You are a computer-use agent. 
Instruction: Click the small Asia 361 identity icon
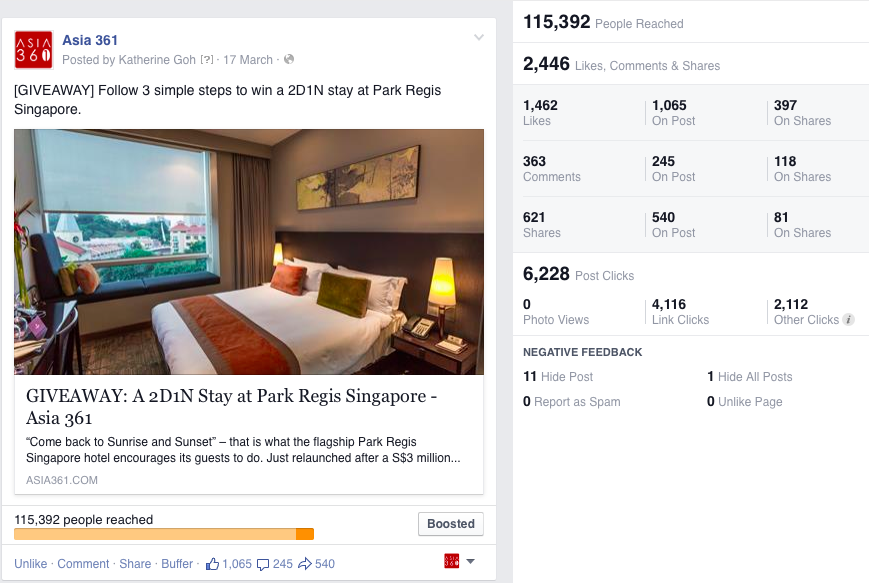coord(452,561)
